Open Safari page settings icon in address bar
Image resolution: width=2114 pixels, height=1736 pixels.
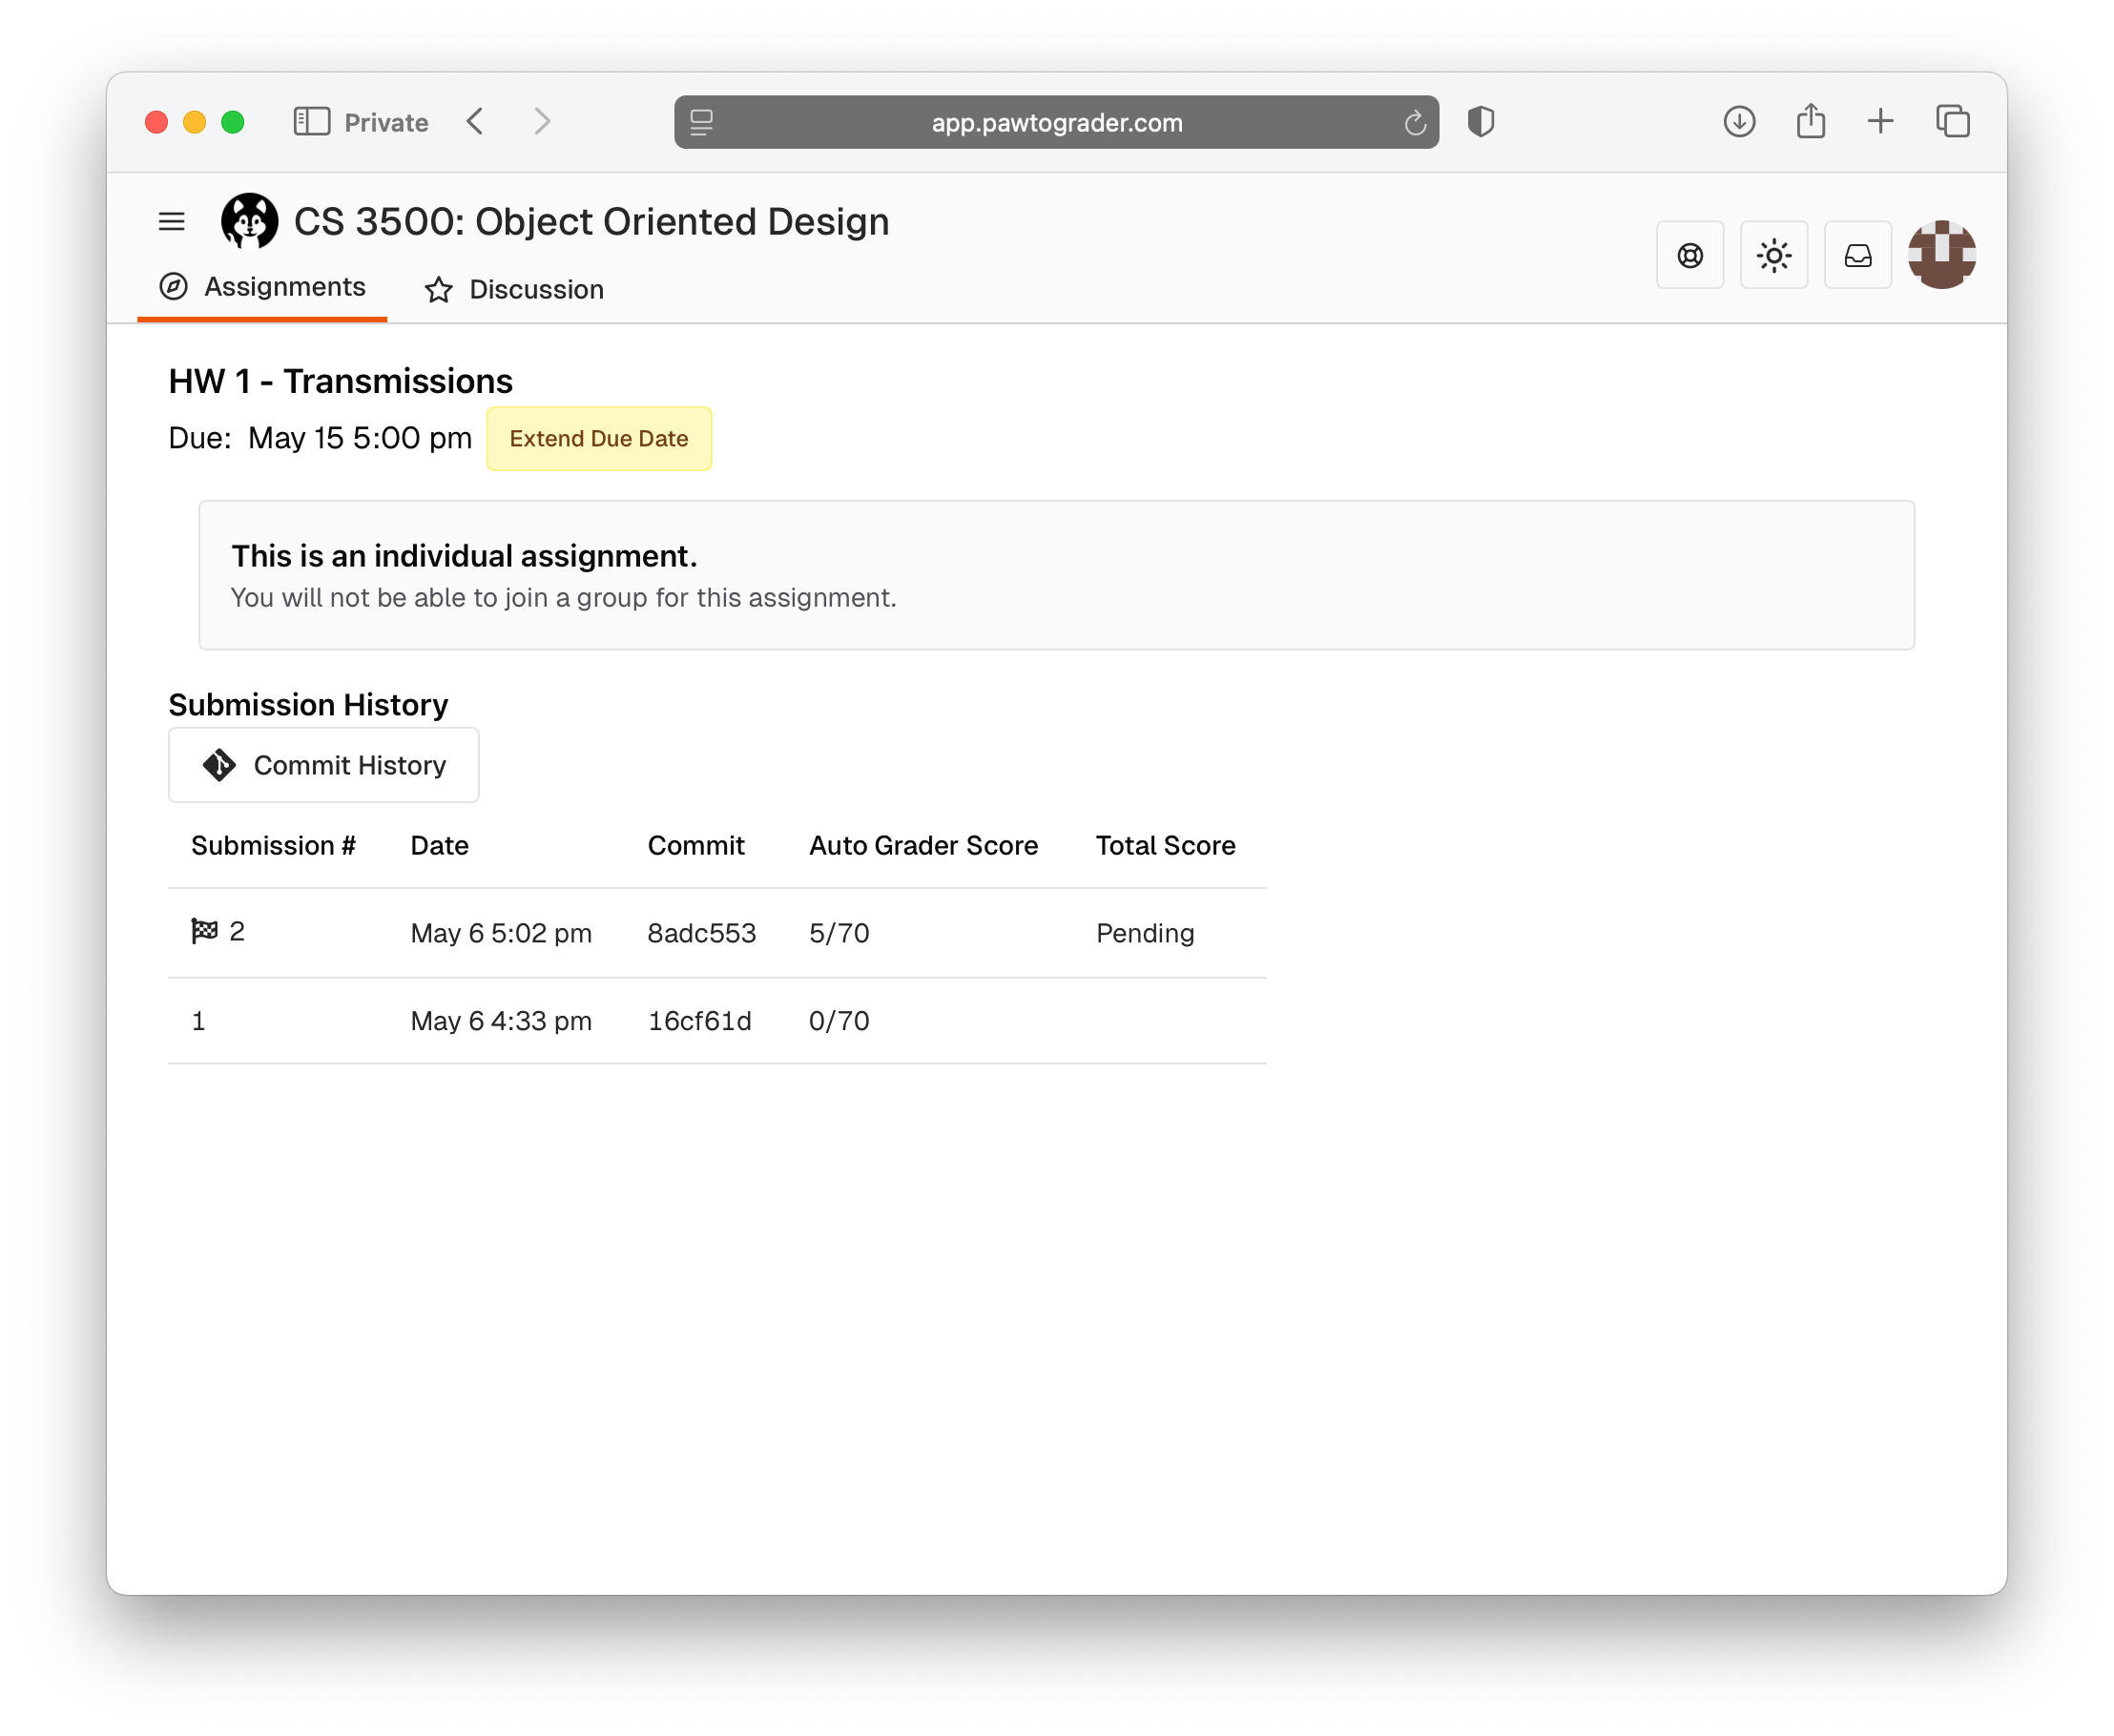(x=702, y=123)
